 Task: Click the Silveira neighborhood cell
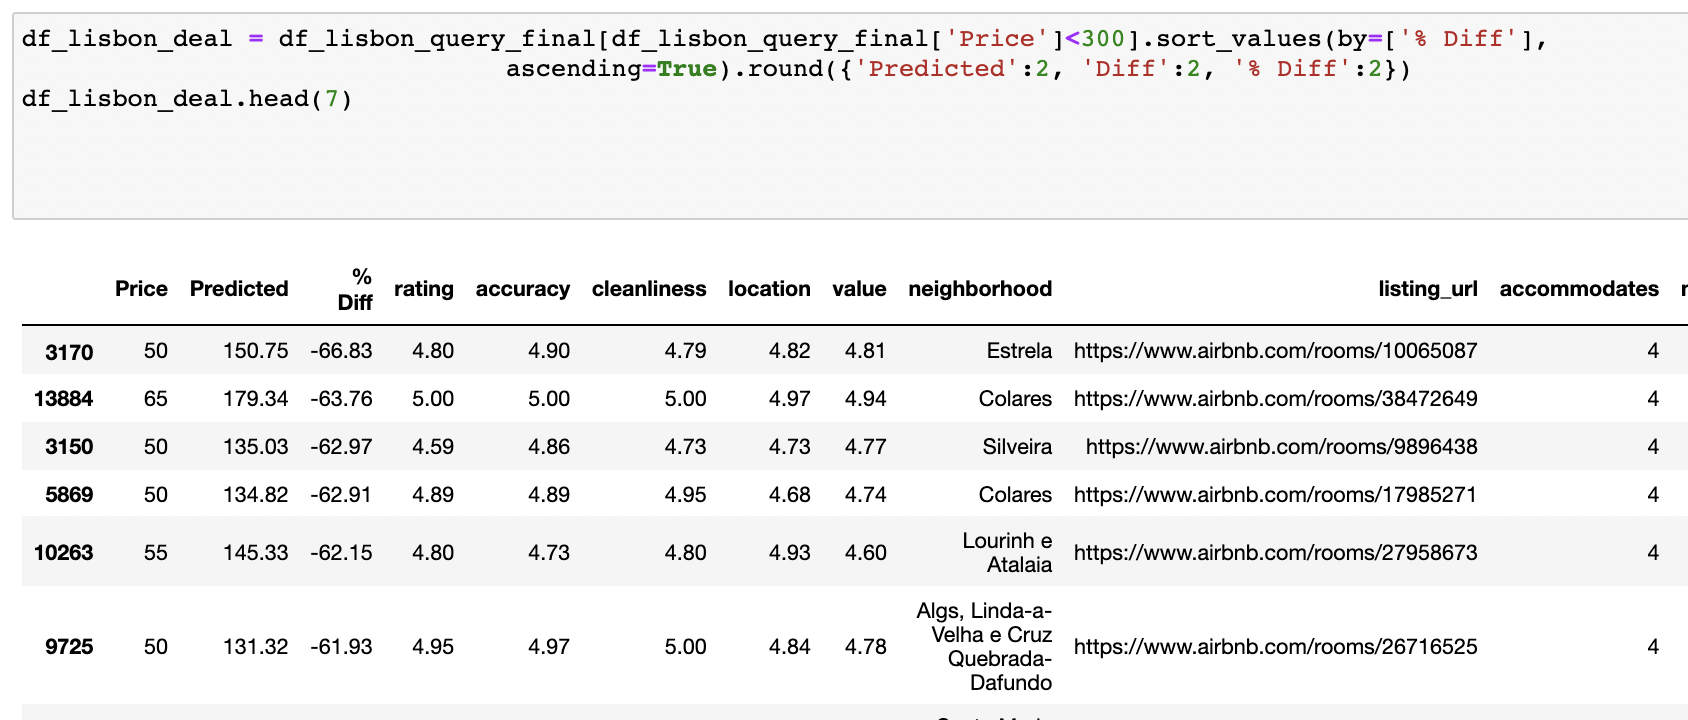(1017, 447)
